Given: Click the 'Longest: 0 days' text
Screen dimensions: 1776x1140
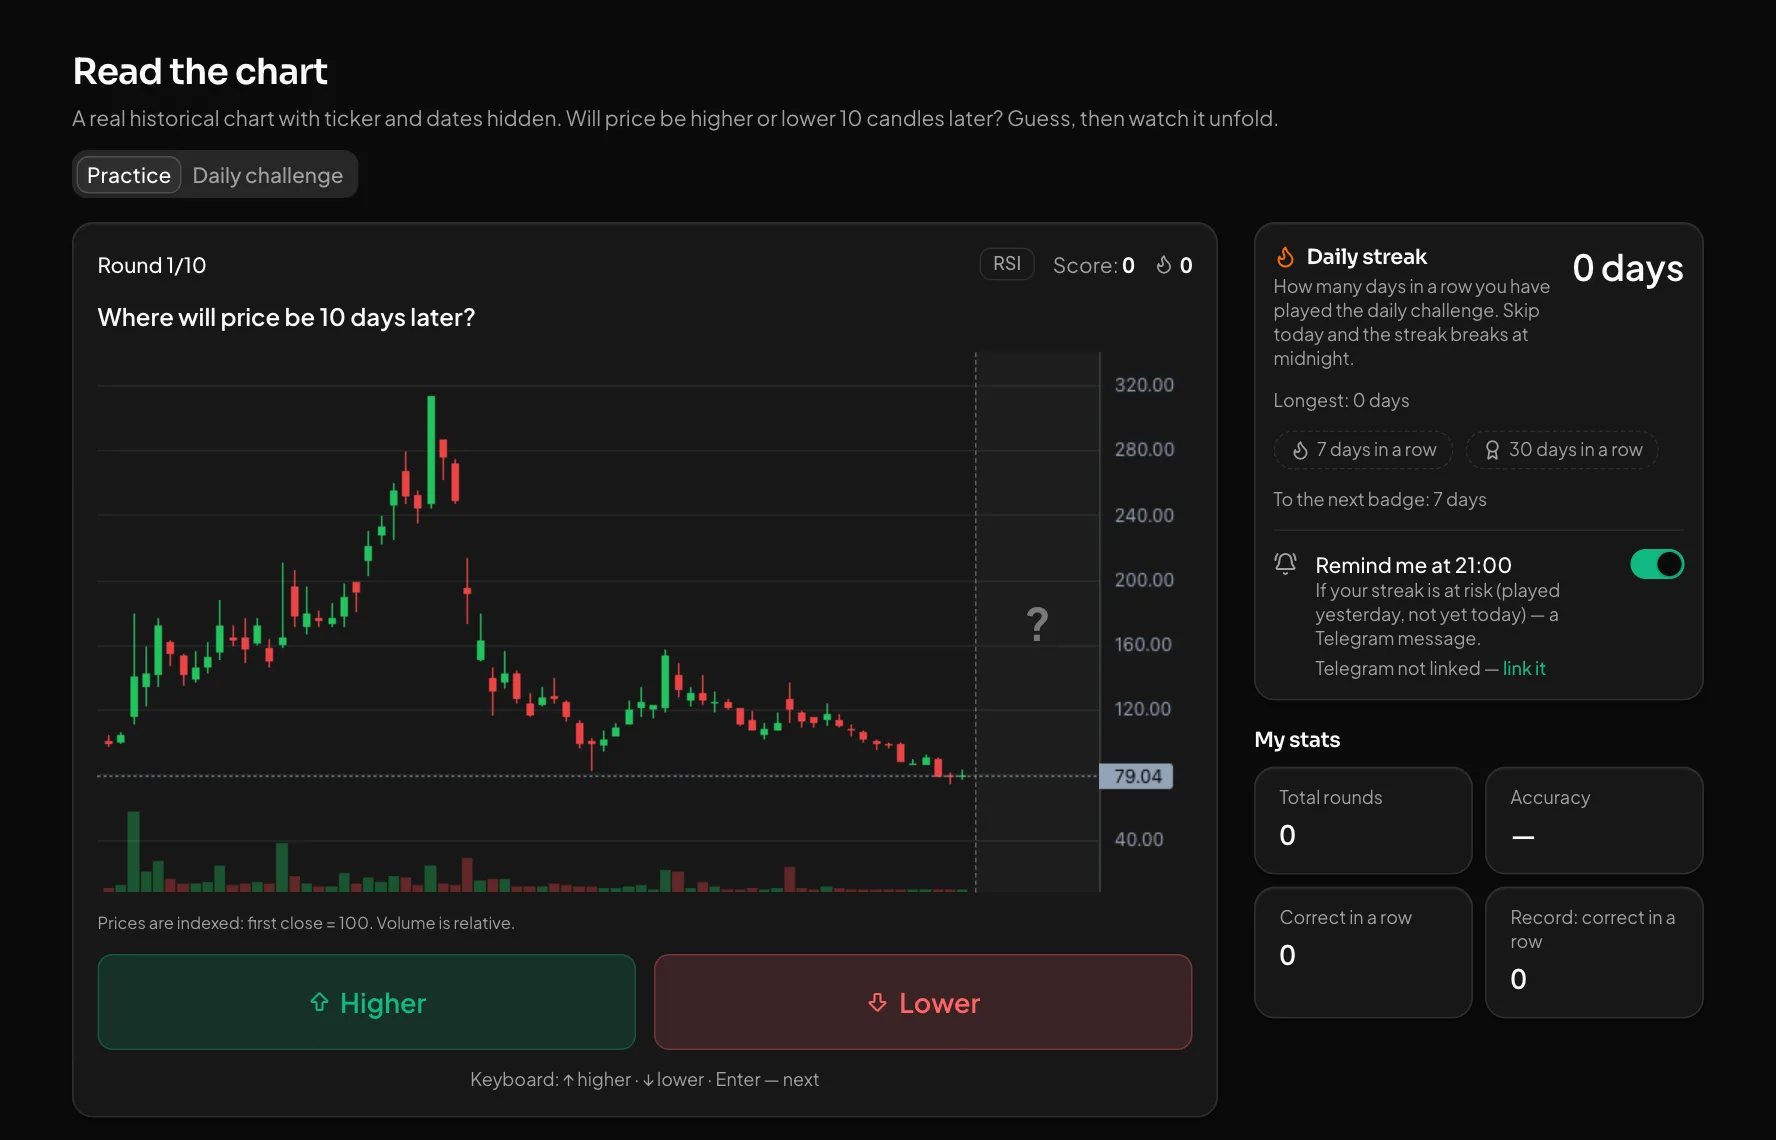Looking at the screenshot, I should [x=1341, y=400].
